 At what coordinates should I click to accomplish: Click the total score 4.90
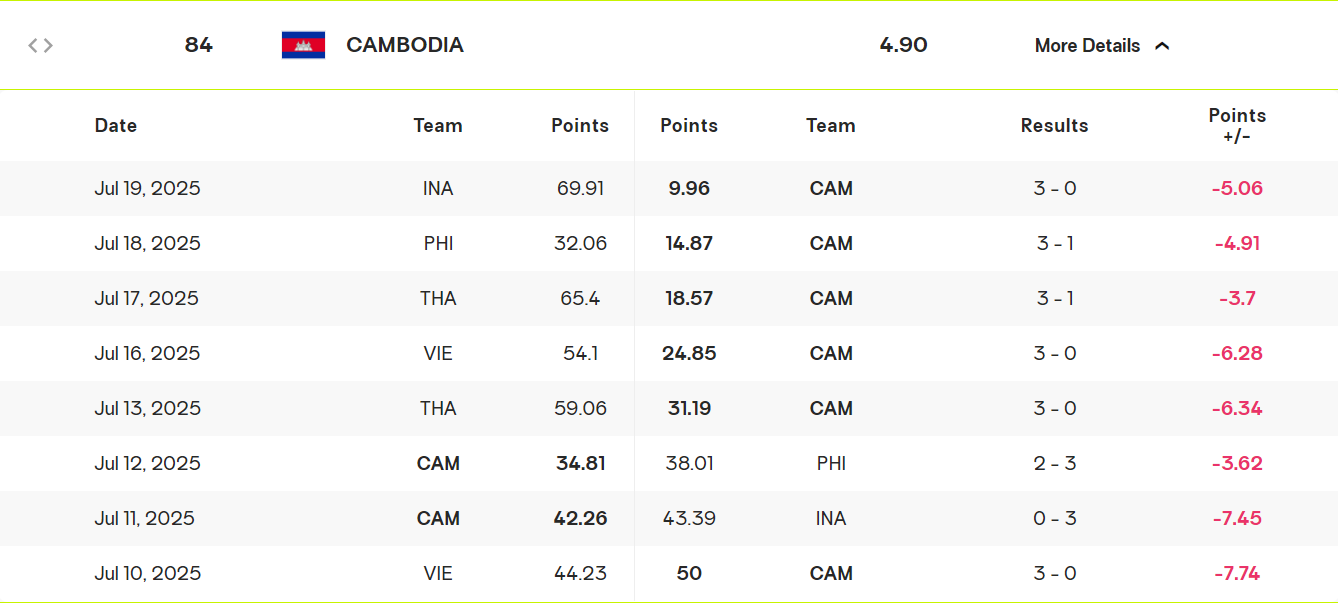pos(903,45)
